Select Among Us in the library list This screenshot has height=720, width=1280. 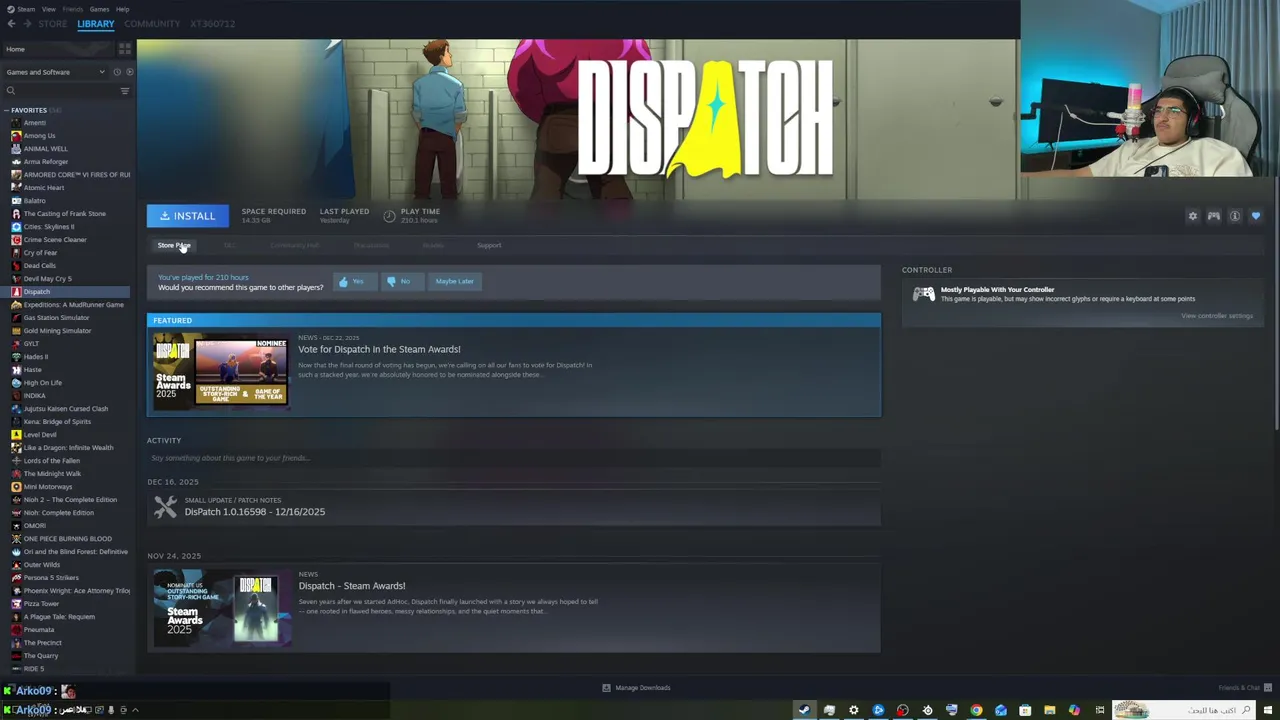[x=39, y=136]
